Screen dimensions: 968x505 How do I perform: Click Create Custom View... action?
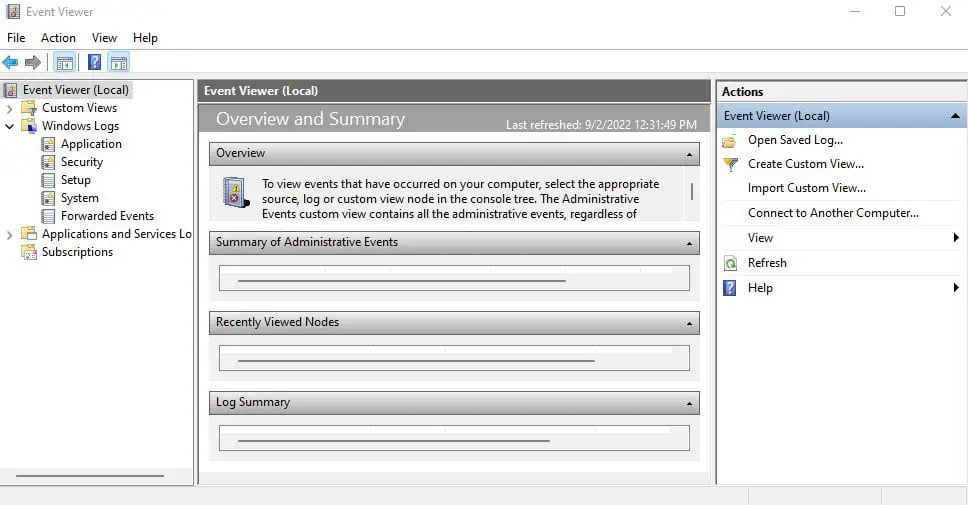[x=806, y=164]
